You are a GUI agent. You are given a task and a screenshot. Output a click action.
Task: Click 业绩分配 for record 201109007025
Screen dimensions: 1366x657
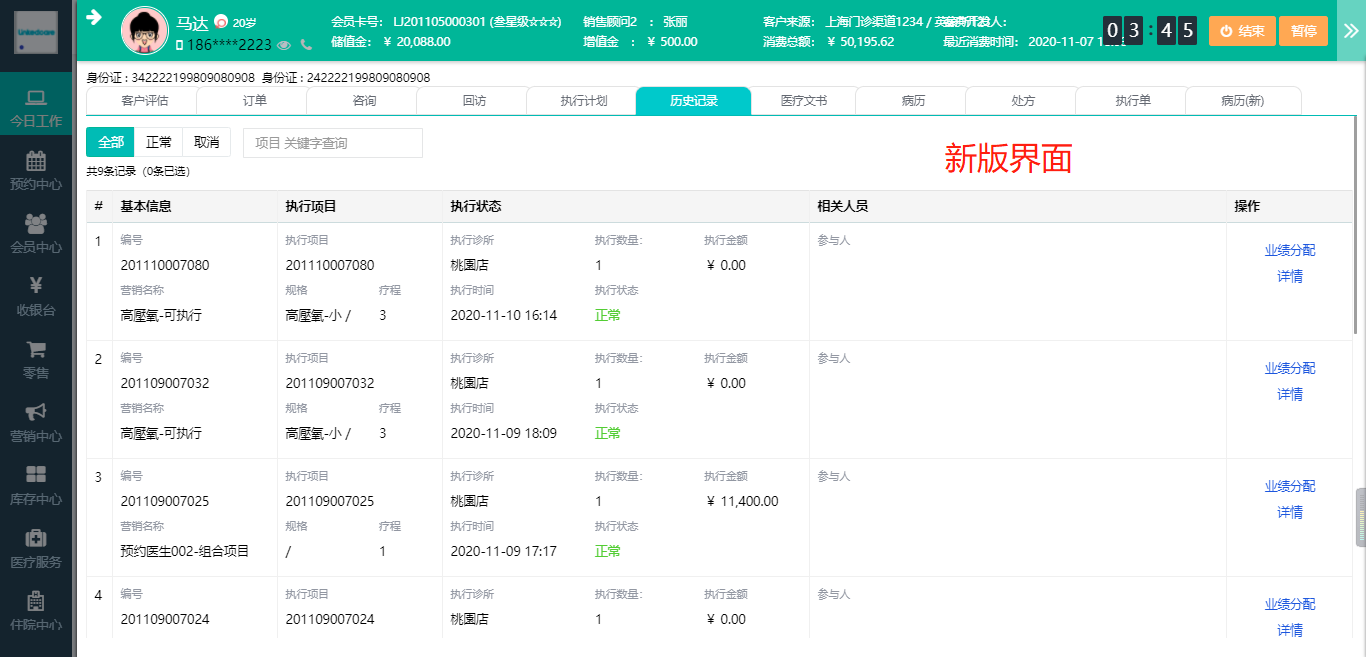1290,486
